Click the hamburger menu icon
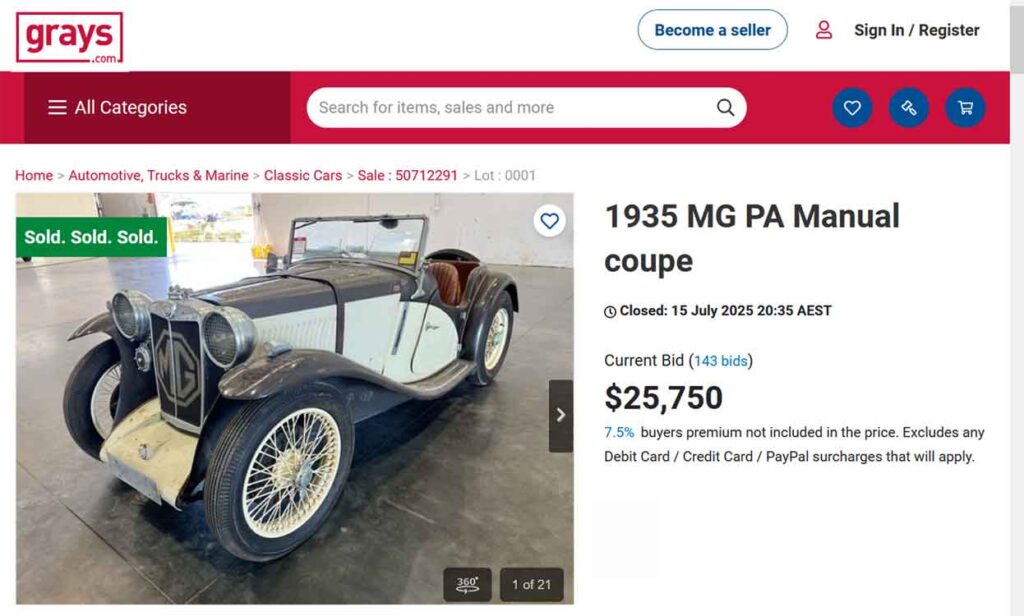 click(57, 108)
